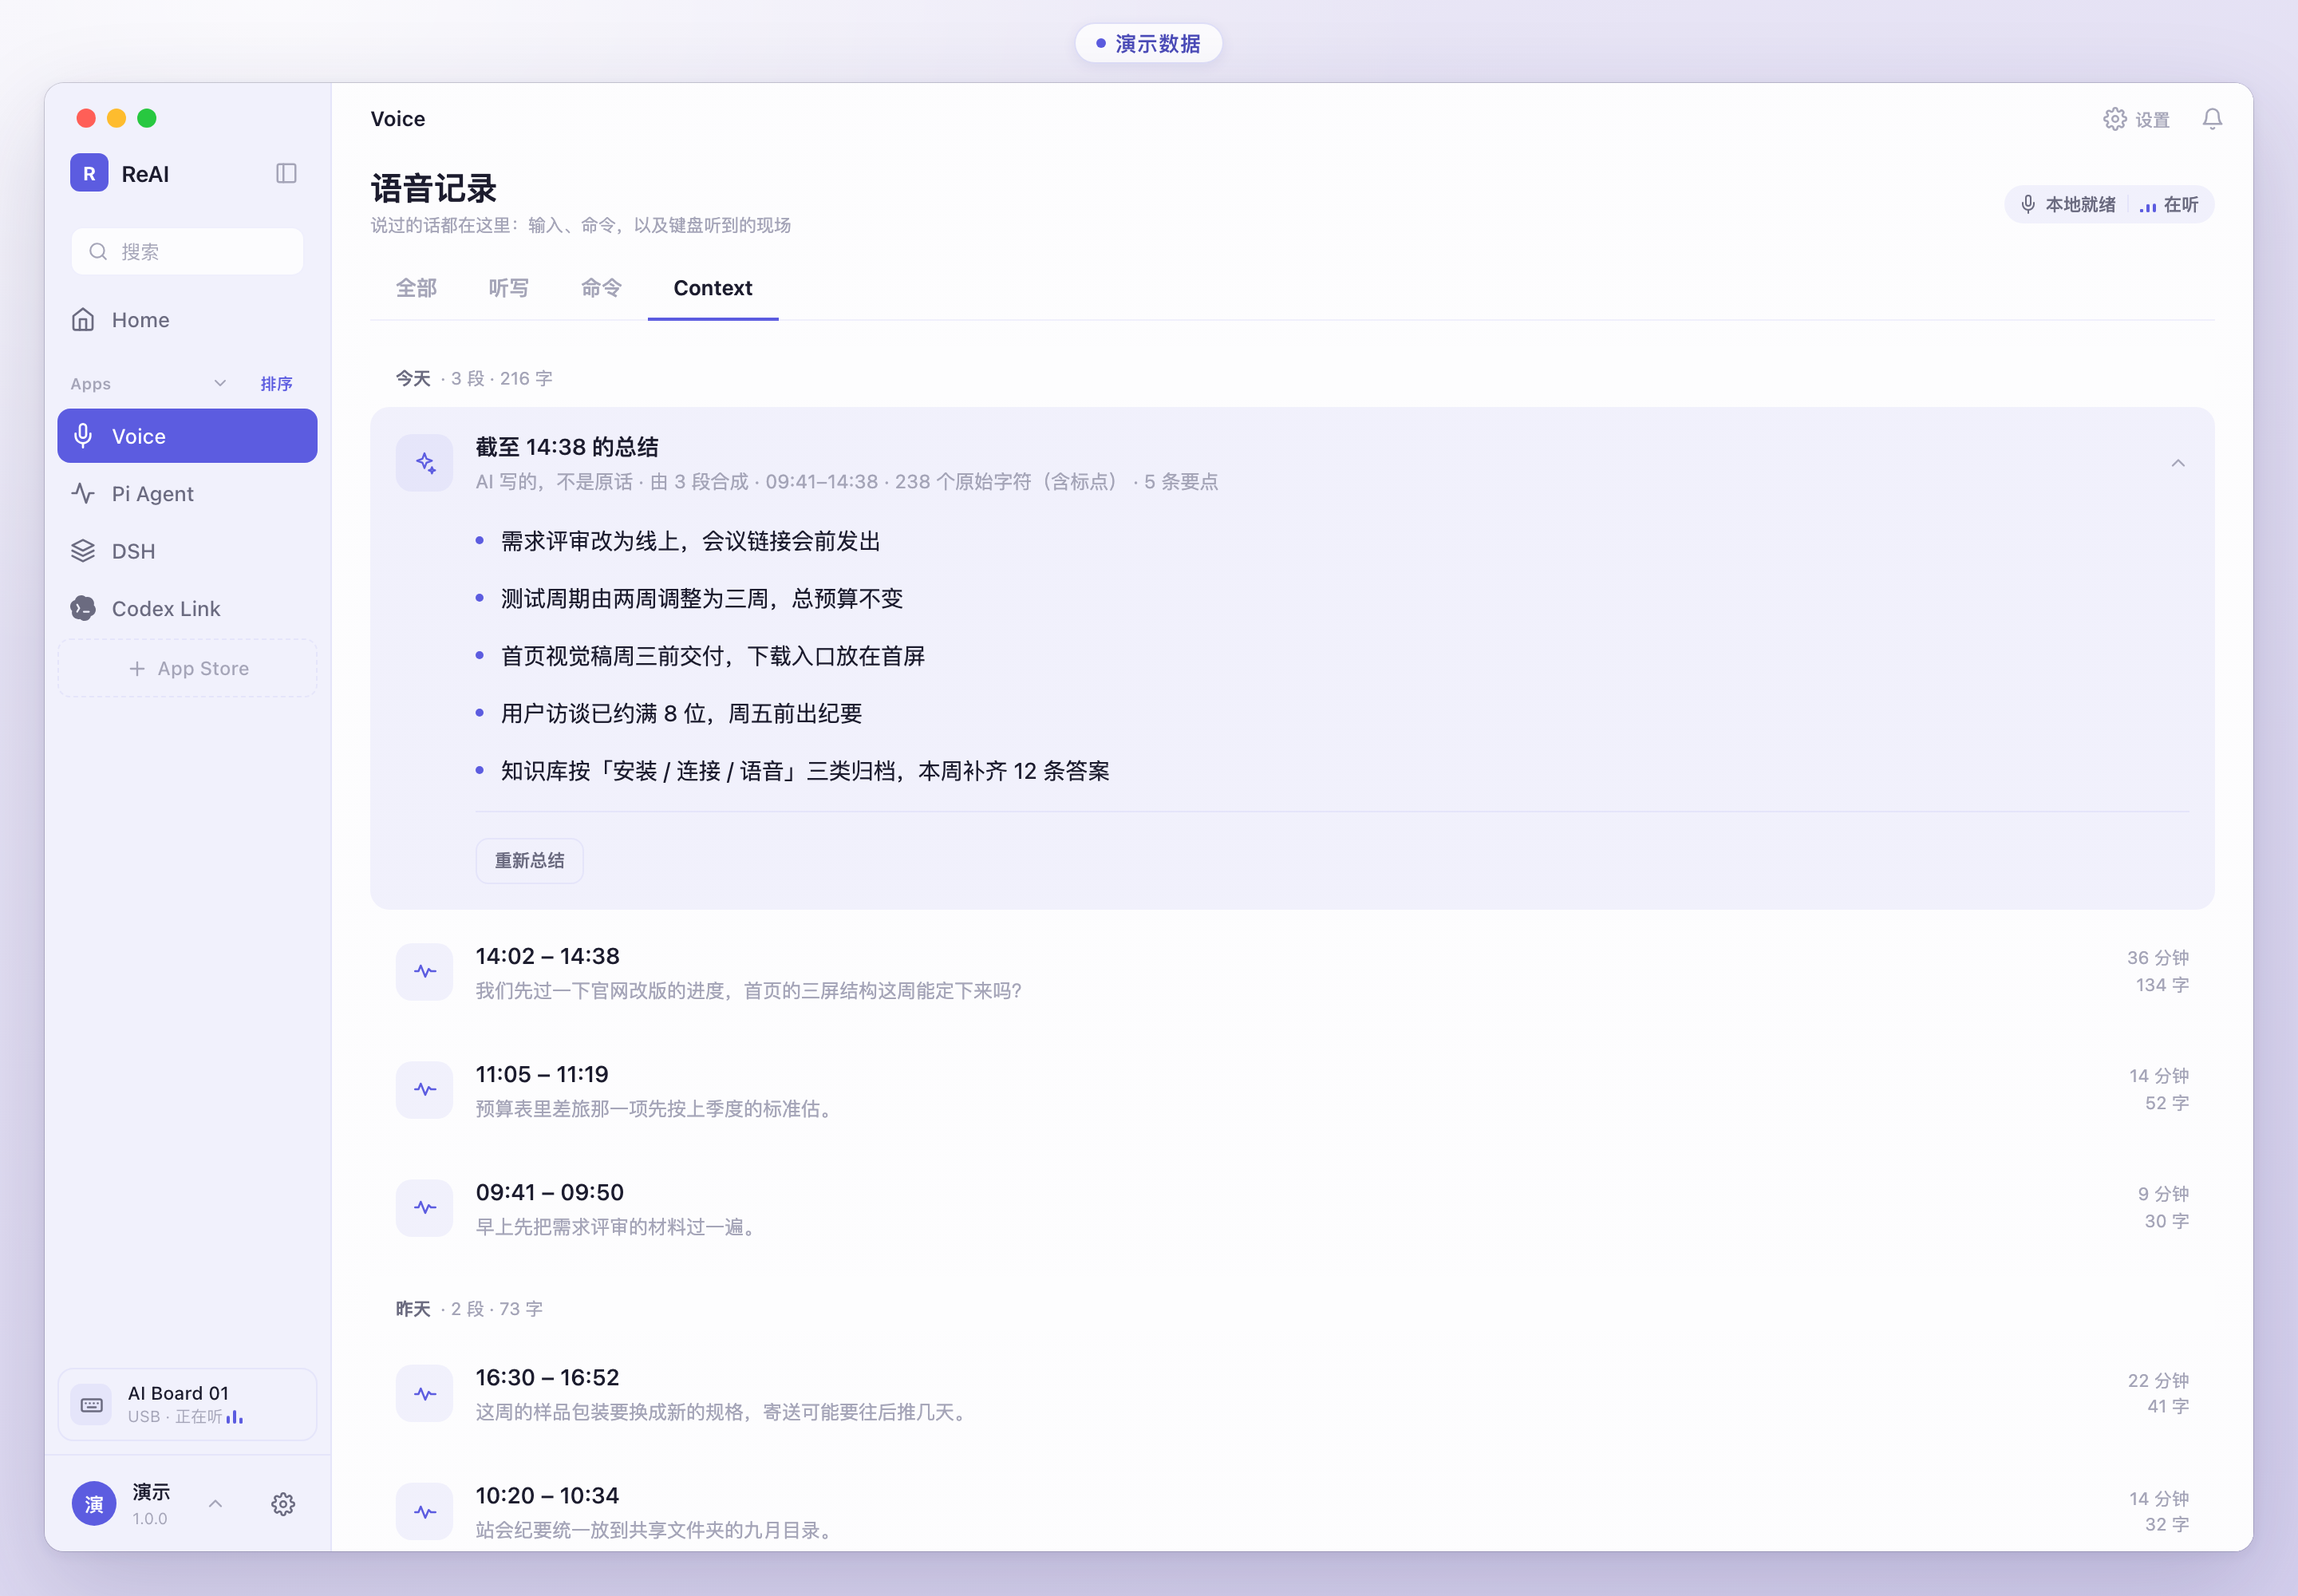This screenshot has height=1596, width=2298.
Task: Open the DSH app
Action: coord(187,551)
